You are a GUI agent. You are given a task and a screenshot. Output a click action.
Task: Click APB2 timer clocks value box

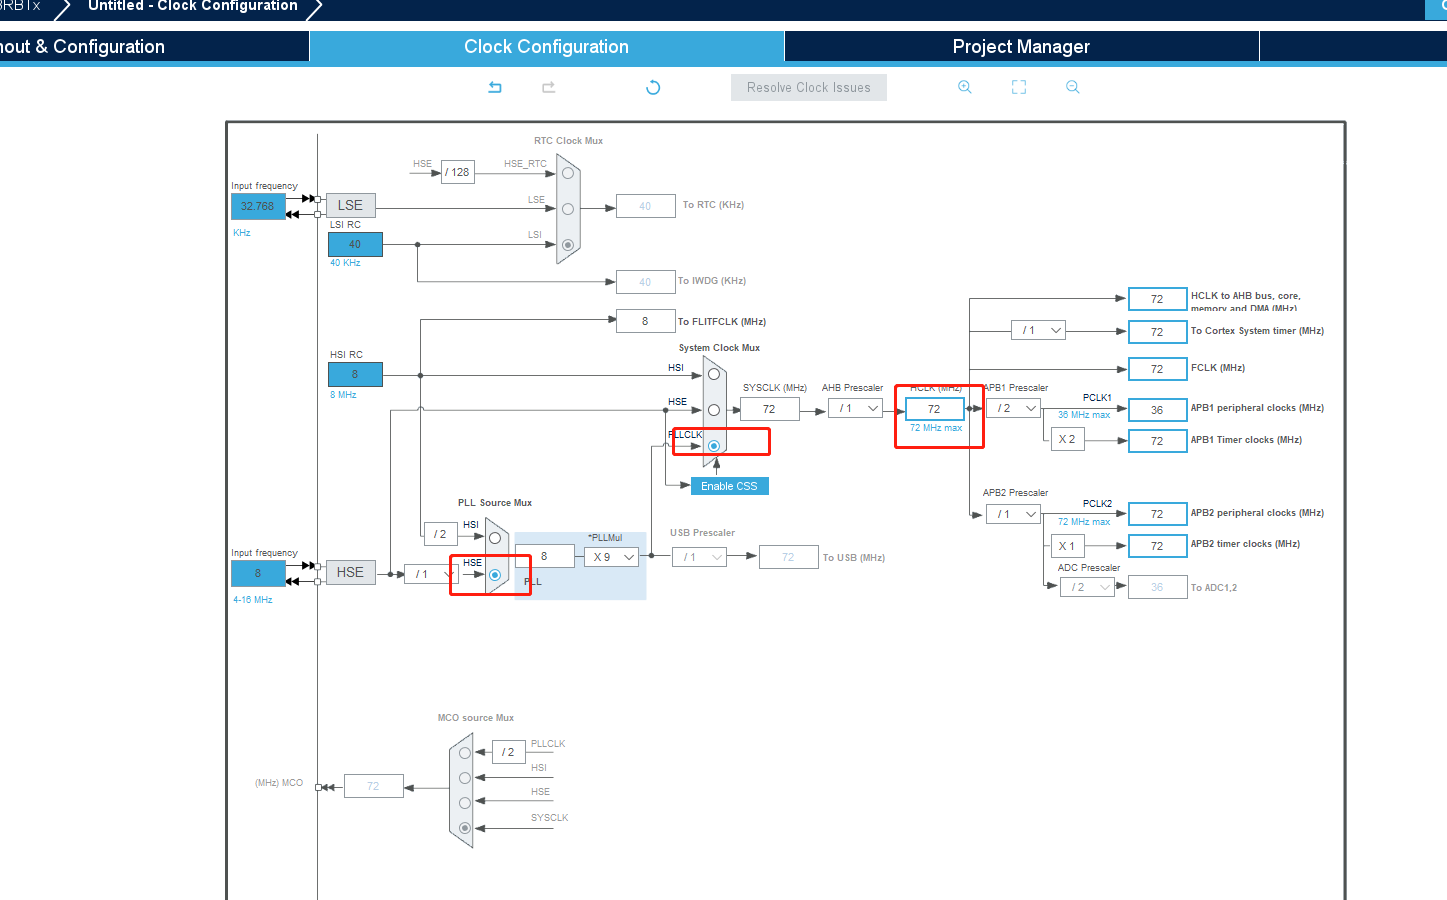[1157, 546]
